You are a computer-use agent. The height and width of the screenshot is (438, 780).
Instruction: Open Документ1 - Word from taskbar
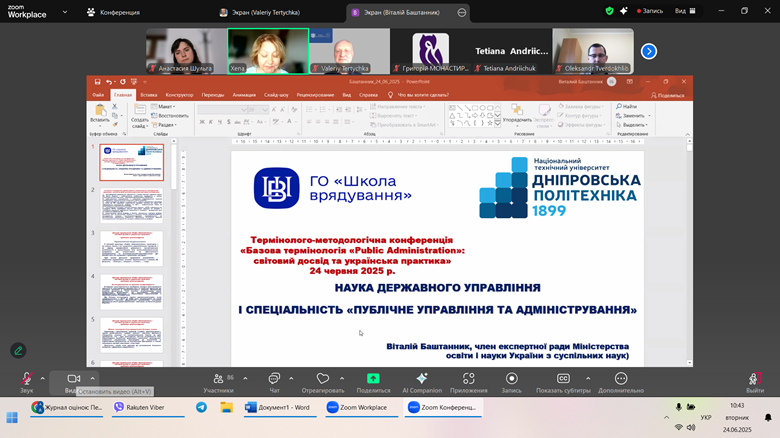280,407
